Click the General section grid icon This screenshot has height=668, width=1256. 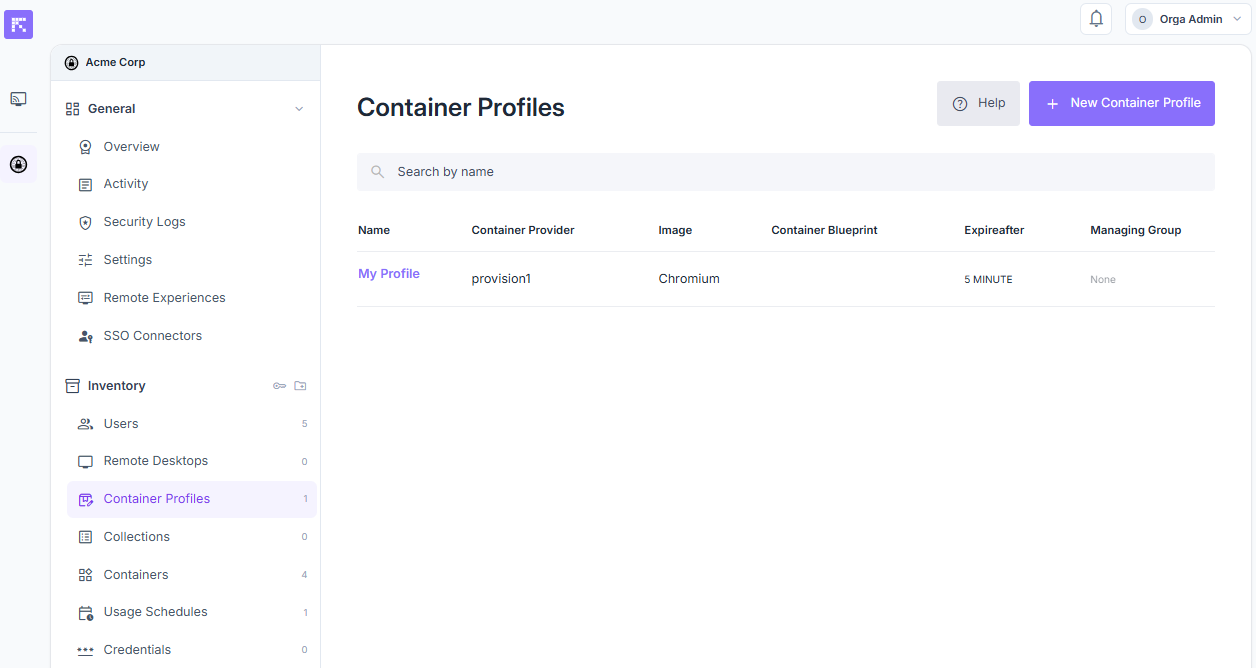tap(72, 109)
